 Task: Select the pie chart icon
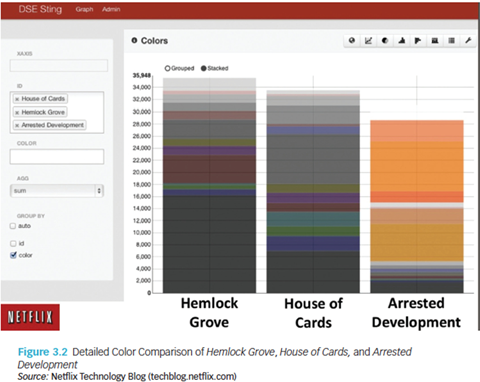[x=385, y=41]
